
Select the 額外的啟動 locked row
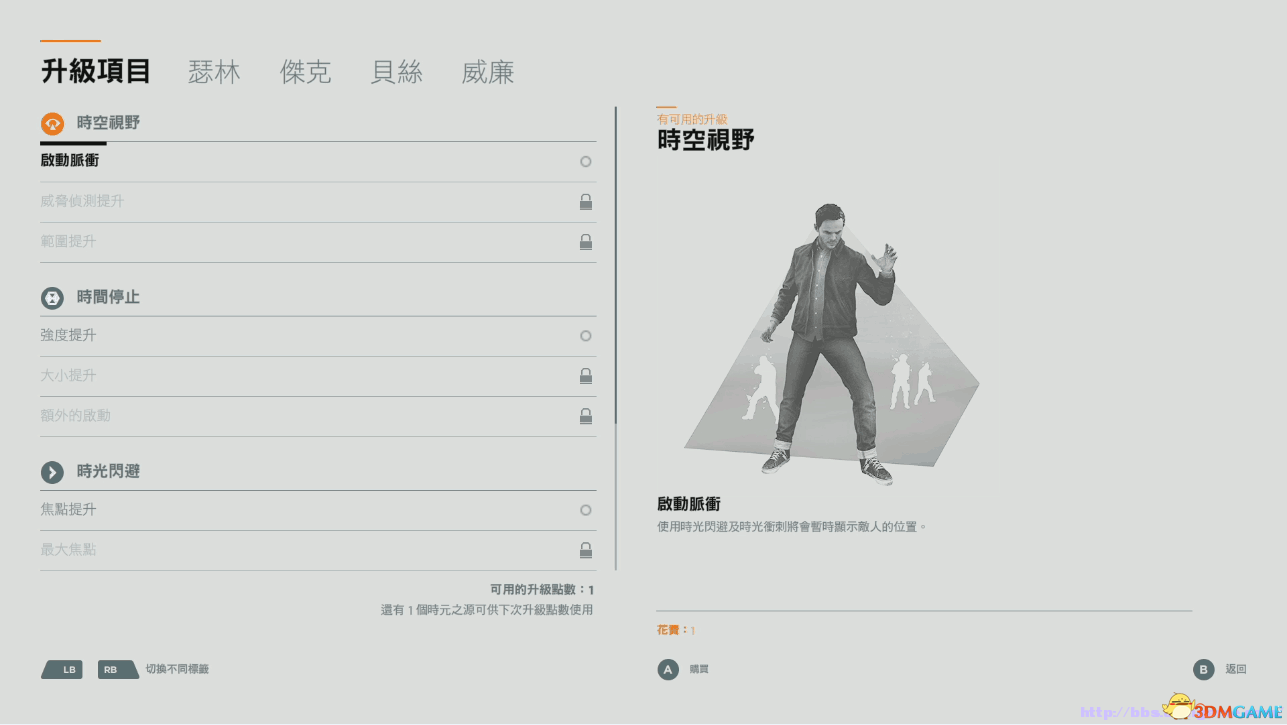coord(318,416)
